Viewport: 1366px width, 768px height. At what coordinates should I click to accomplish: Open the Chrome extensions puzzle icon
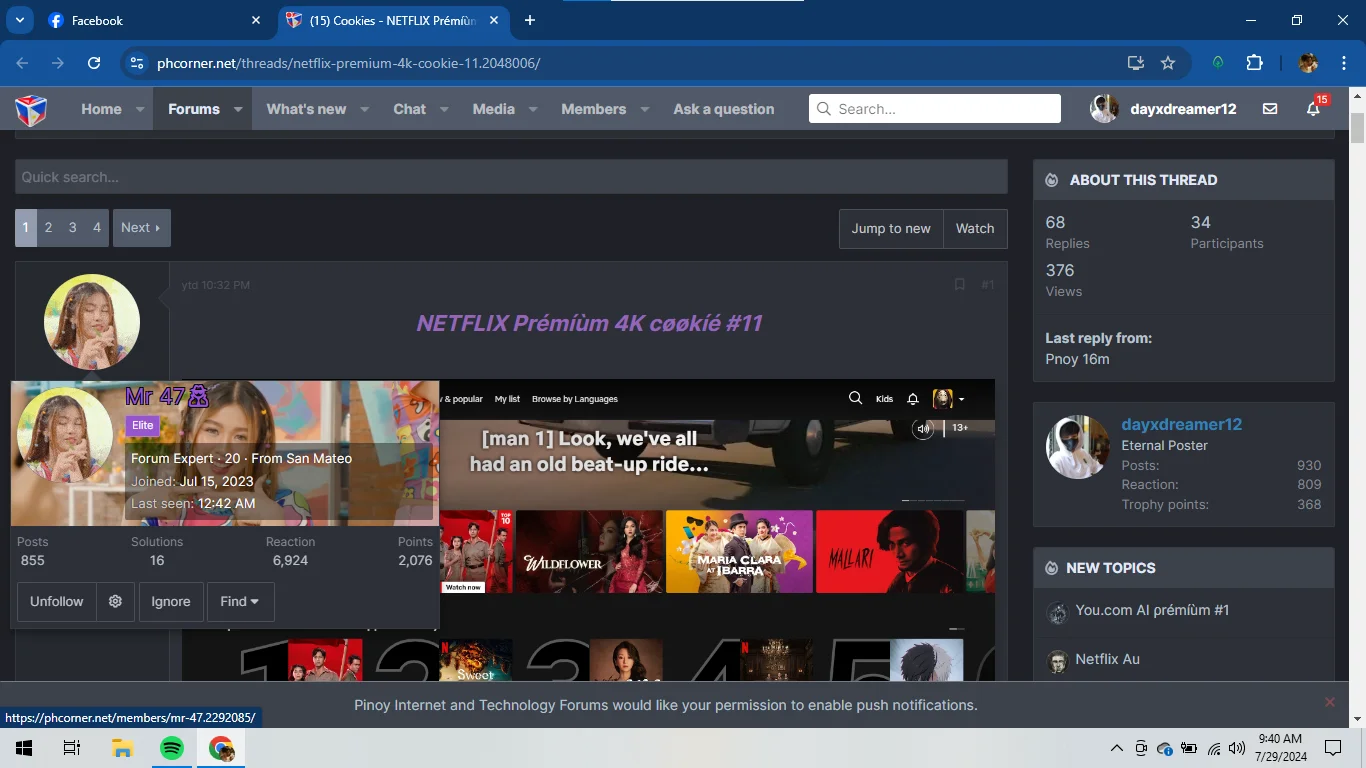click(x=1255, y=63)
